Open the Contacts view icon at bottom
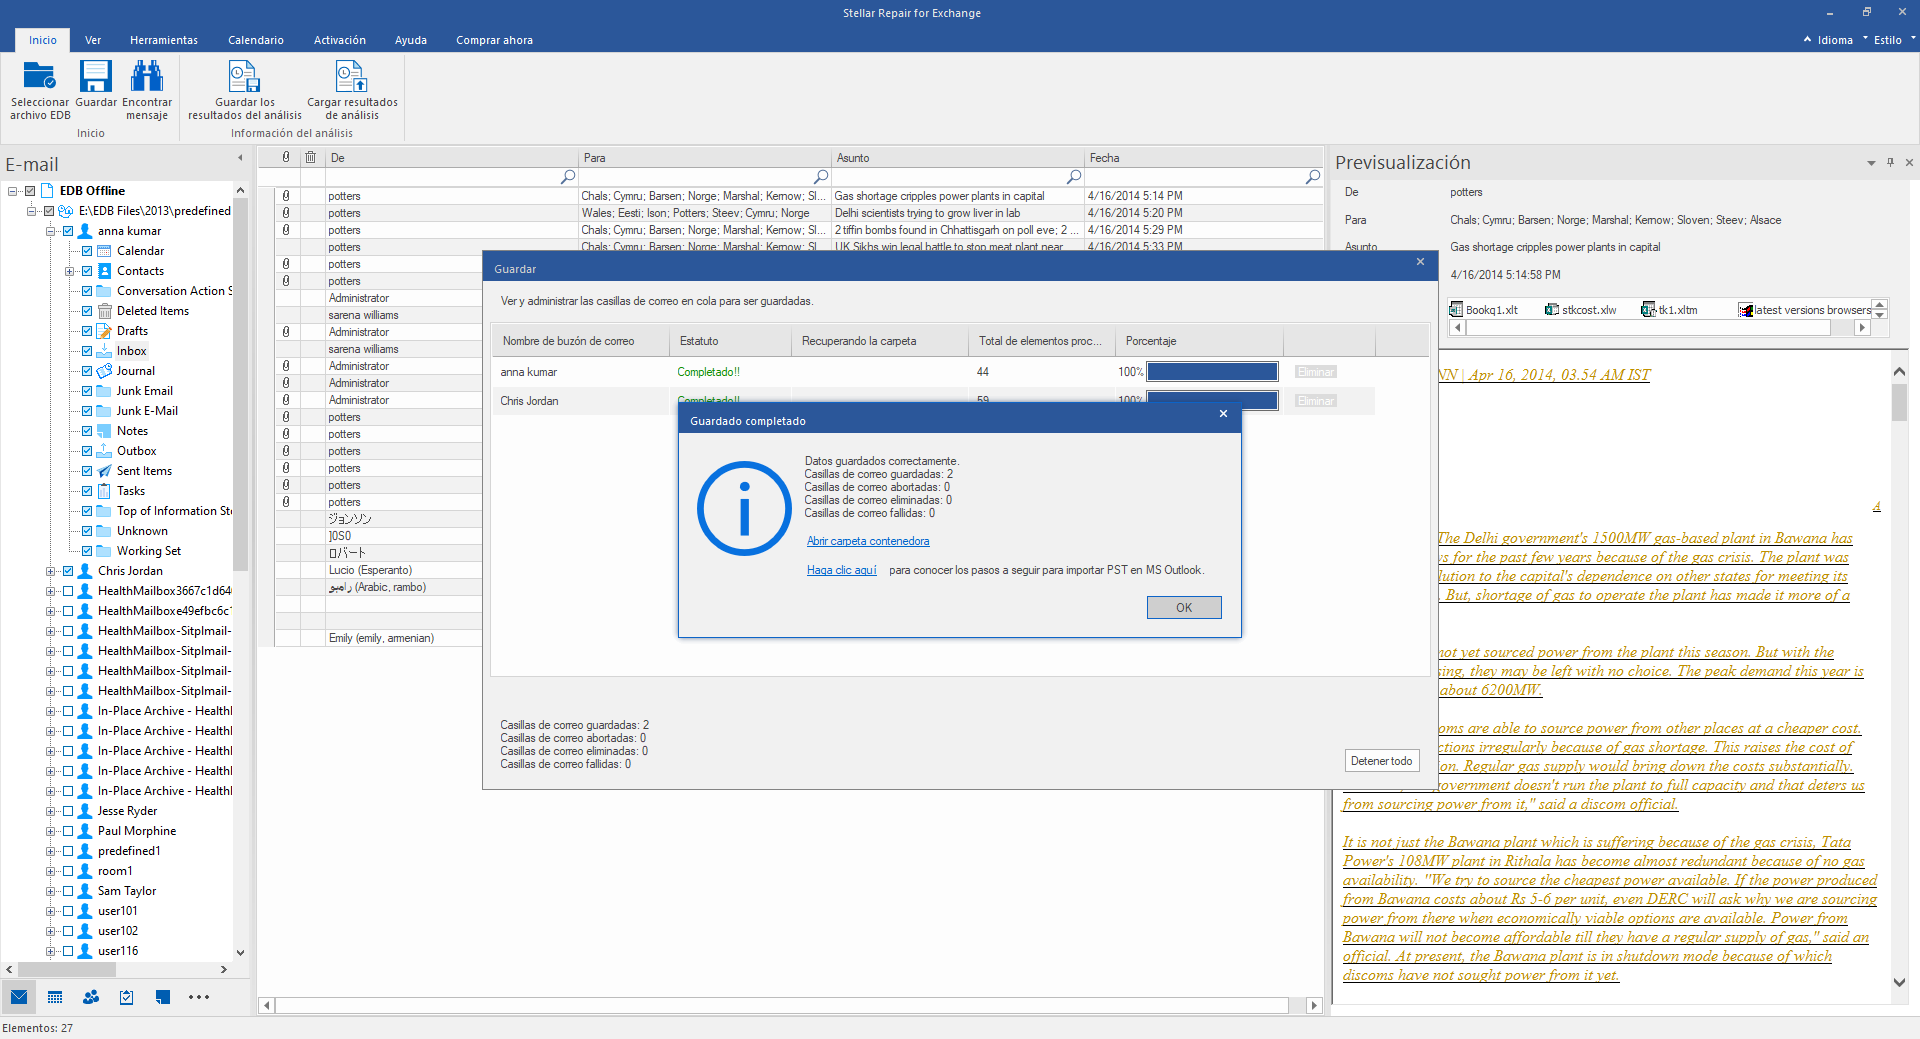 coord(91,997)
